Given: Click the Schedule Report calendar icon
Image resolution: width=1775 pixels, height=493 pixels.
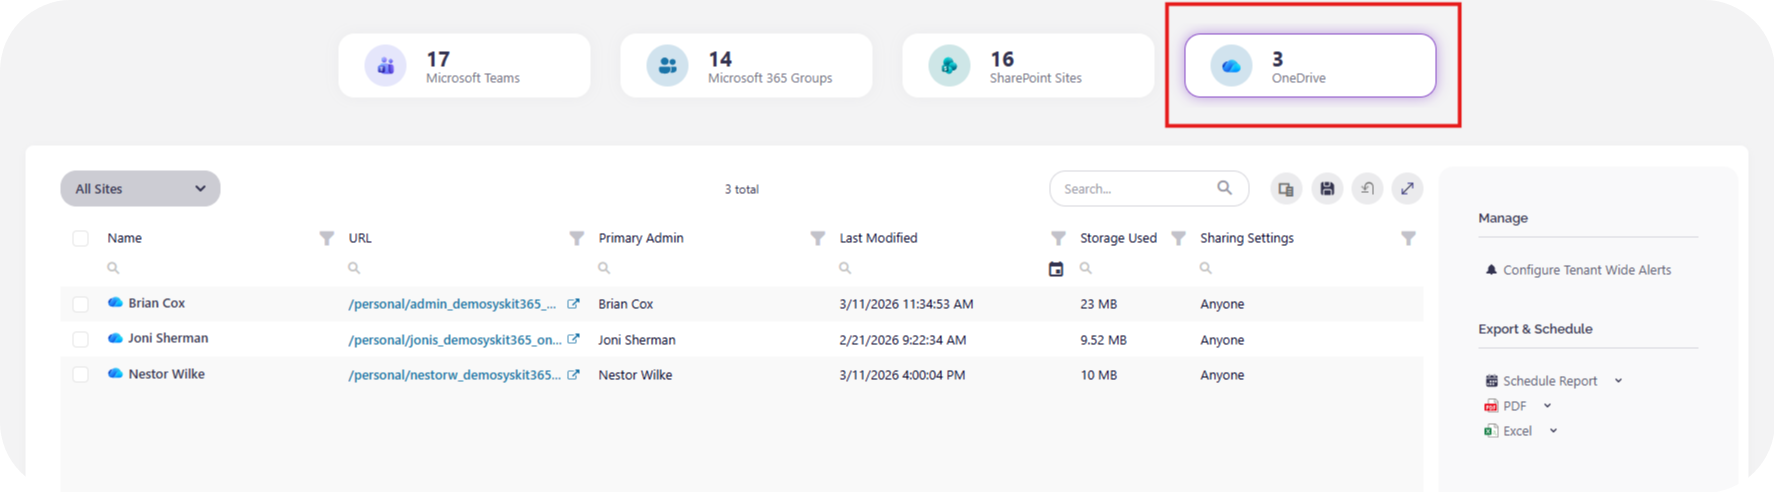Looking at the screenshot, I should 1491,381.
